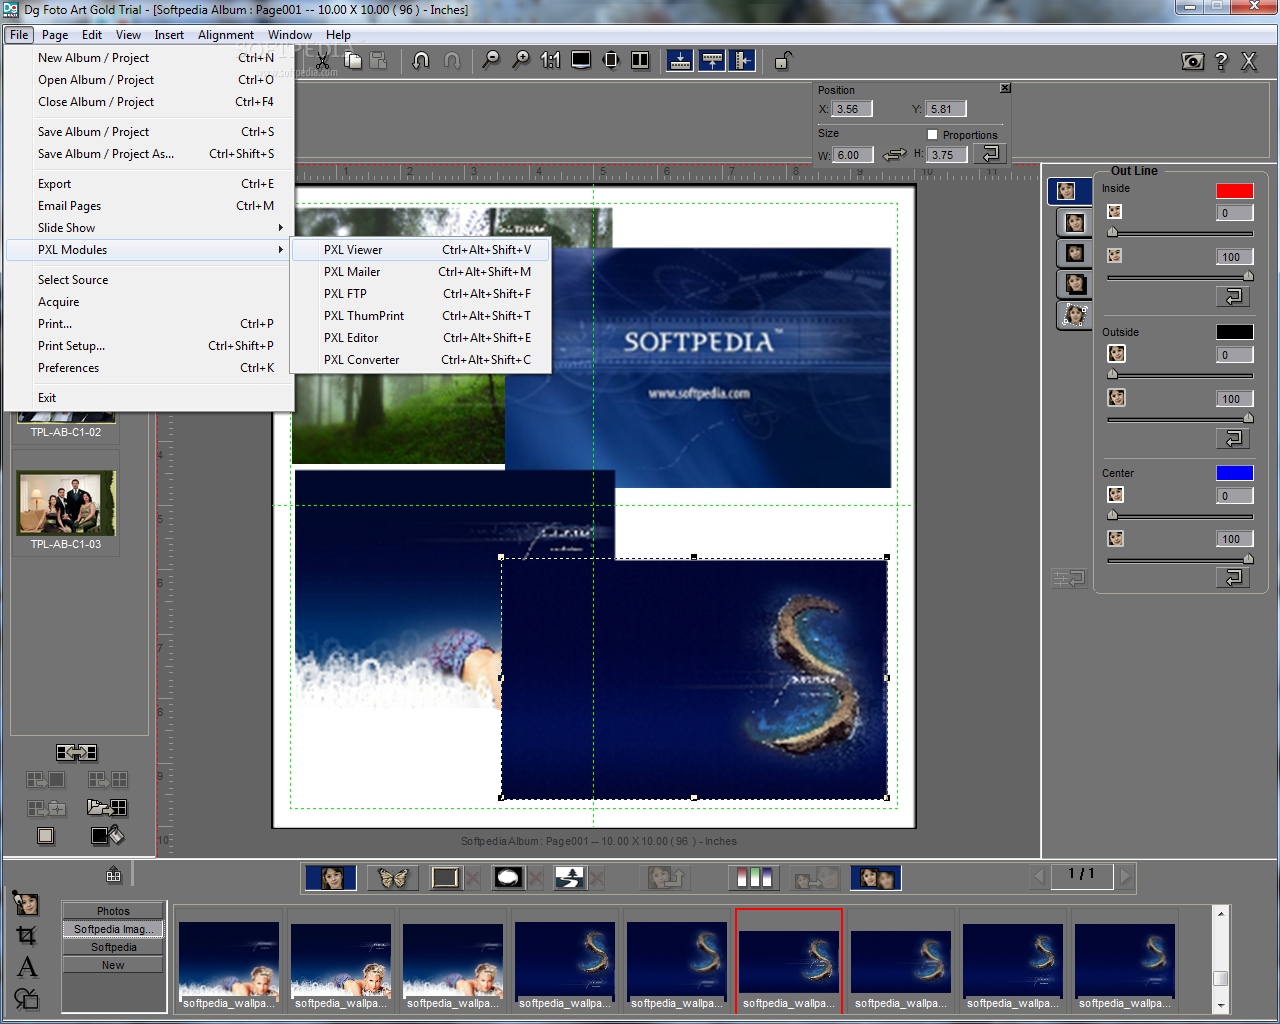Screen dimensions: 1280x1024
Task: Open the PXL Modules submenu
Action: tap(149, 250)
